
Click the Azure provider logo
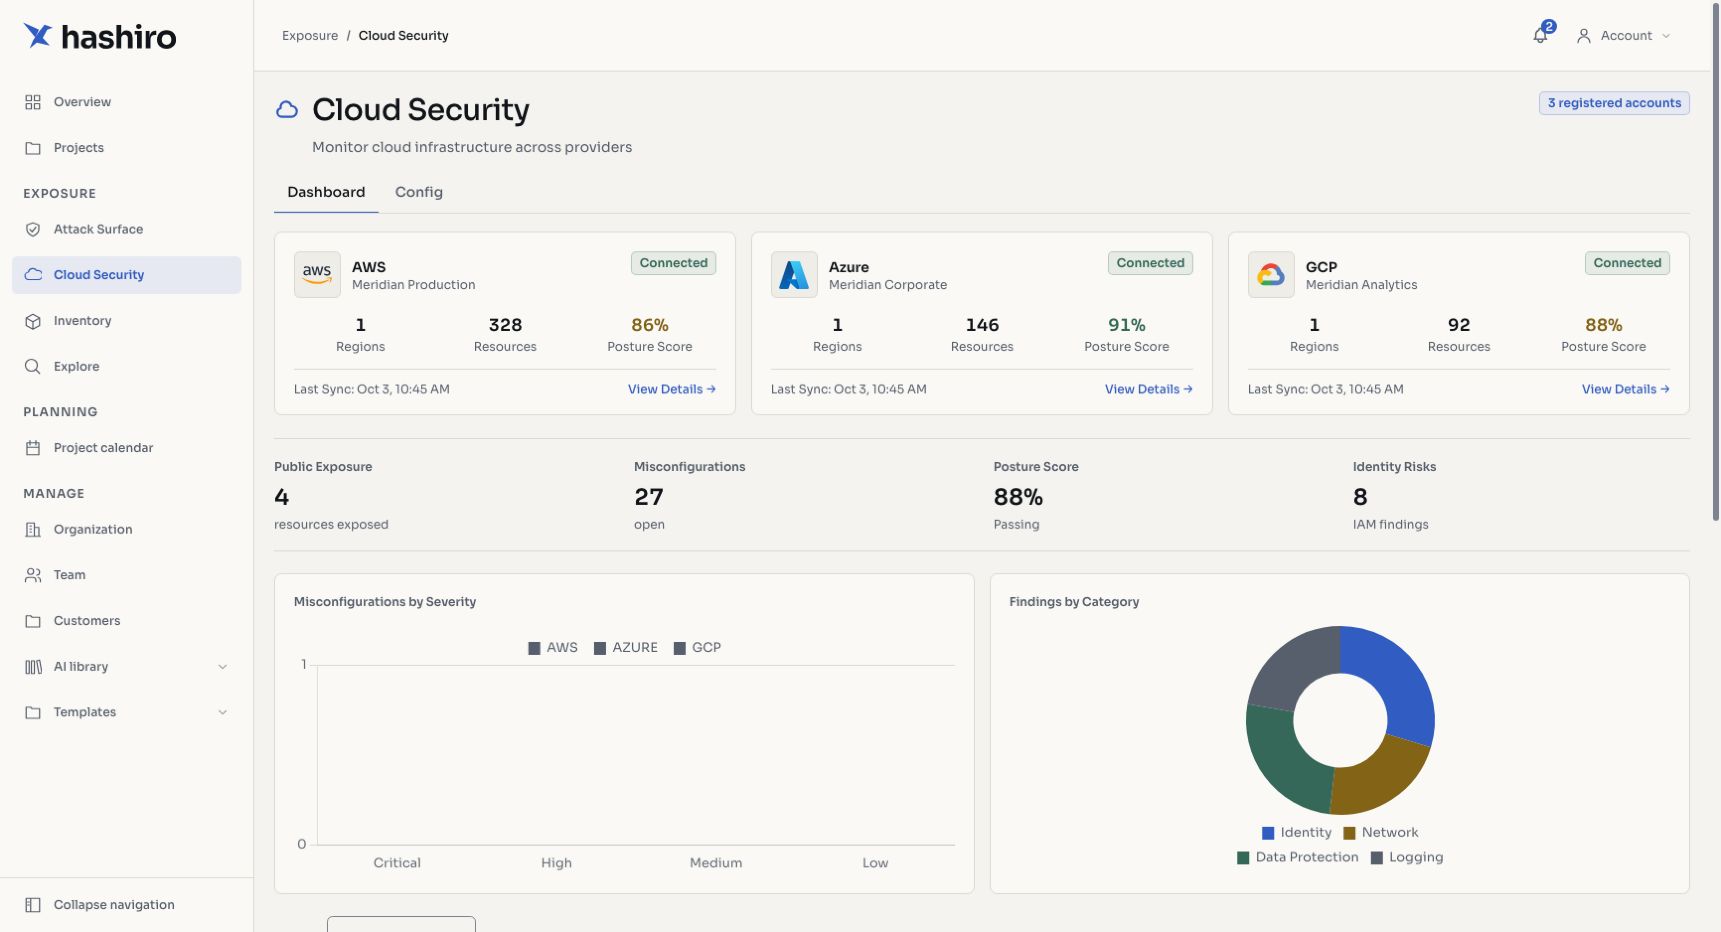(794, 274)
